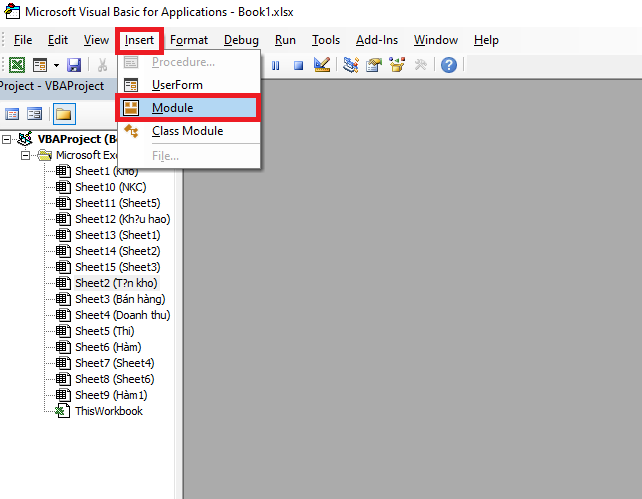642x499 pixels.
Task: Click the Insert menu
Action: [139, 40]
